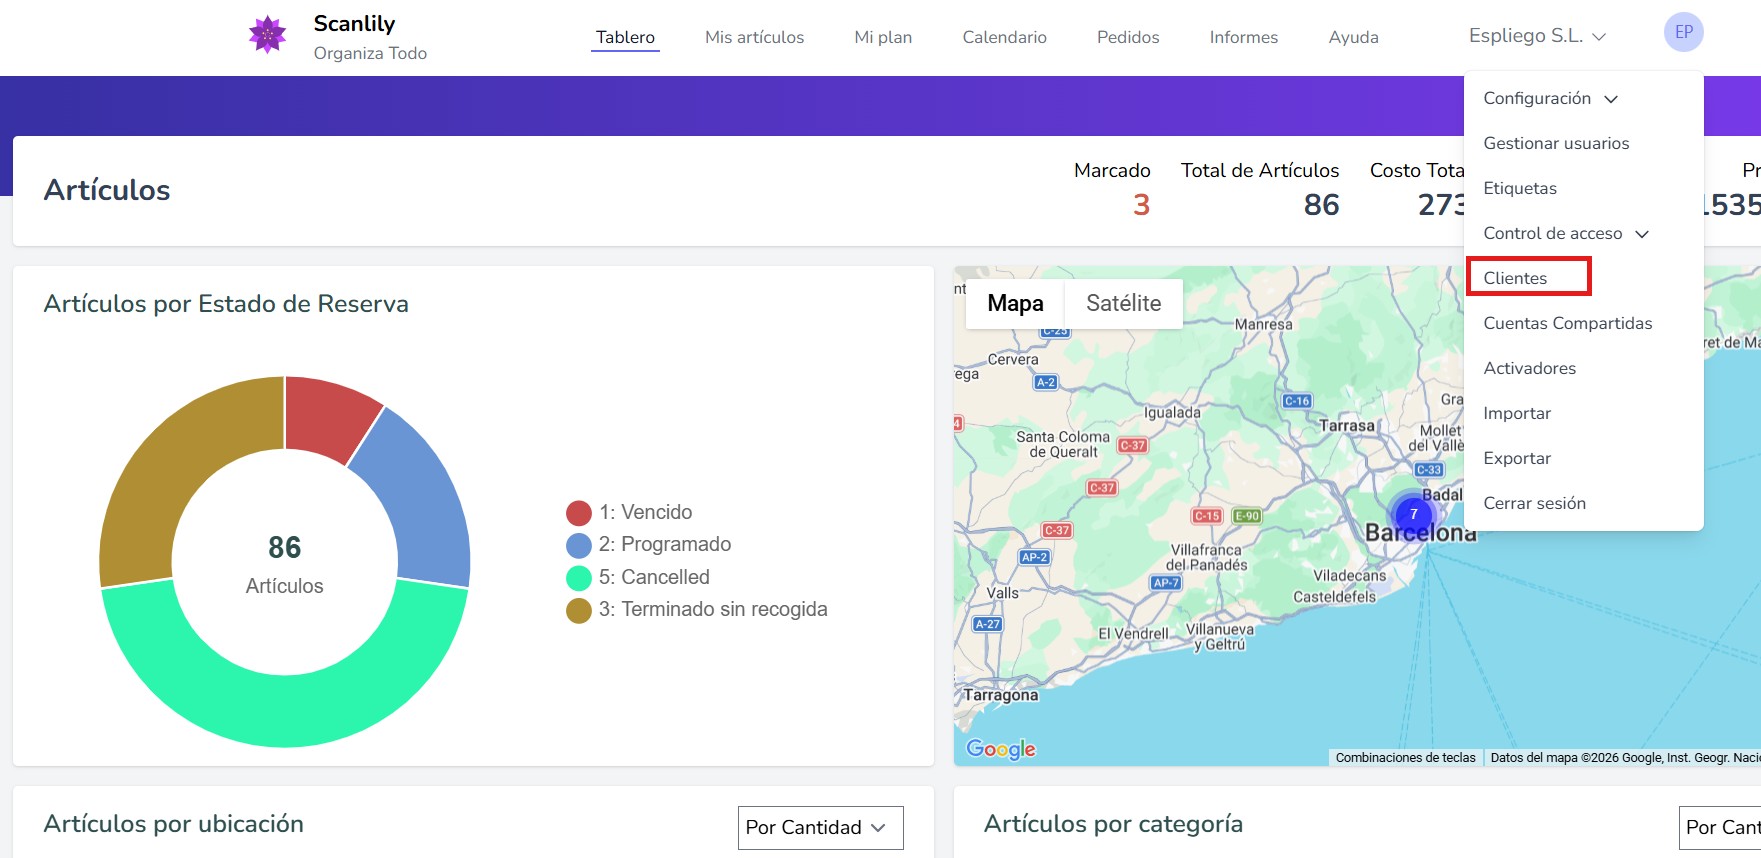Click the blue Programado legend swatch
The image size is (1761, 858).
(579, 545)
